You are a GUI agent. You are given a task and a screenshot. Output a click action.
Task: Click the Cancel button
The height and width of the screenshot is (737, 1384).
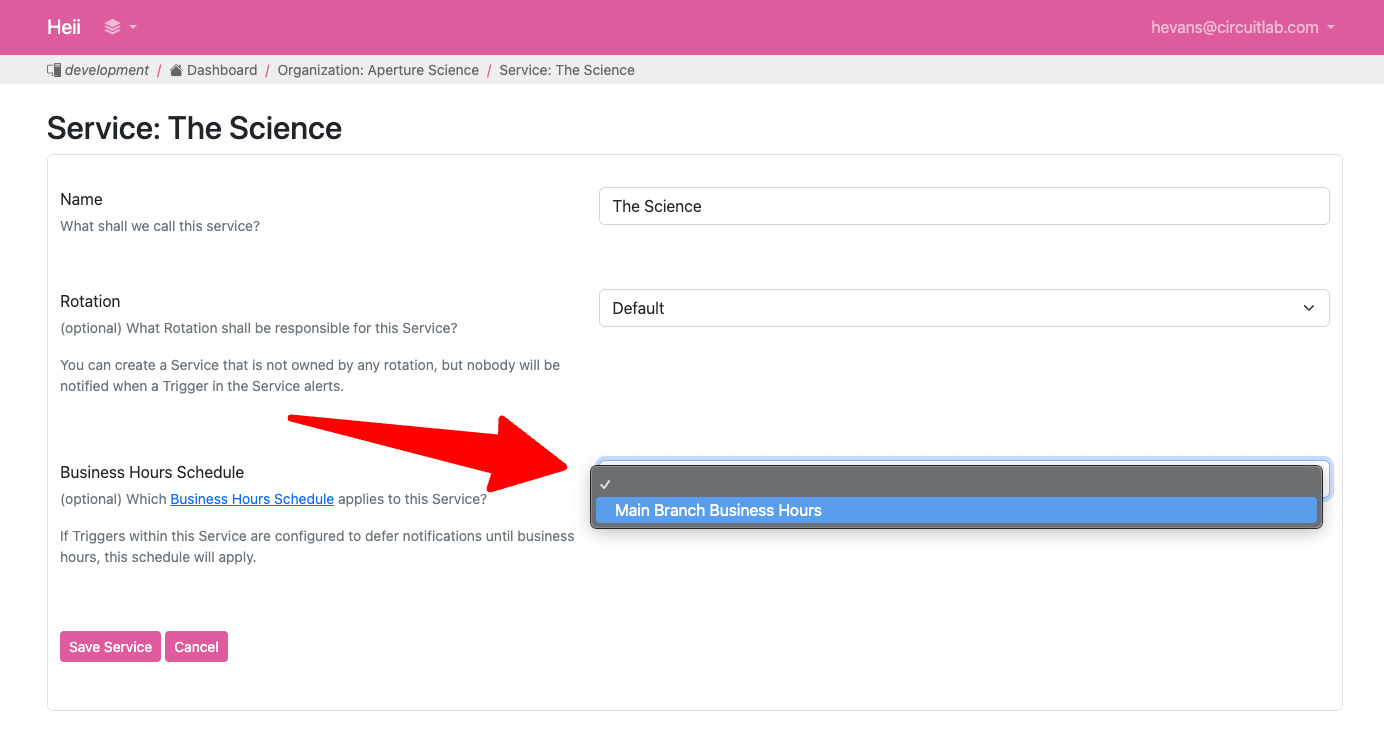click(196, 647)
